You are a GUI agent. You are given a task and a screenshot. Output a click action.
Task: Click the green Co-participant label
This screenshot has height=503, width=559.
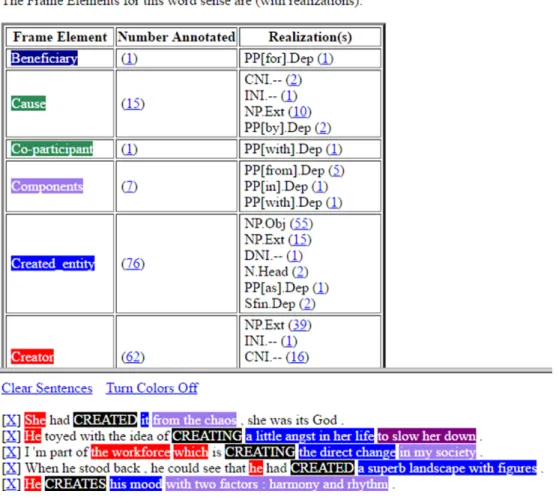tap(52, 149)
